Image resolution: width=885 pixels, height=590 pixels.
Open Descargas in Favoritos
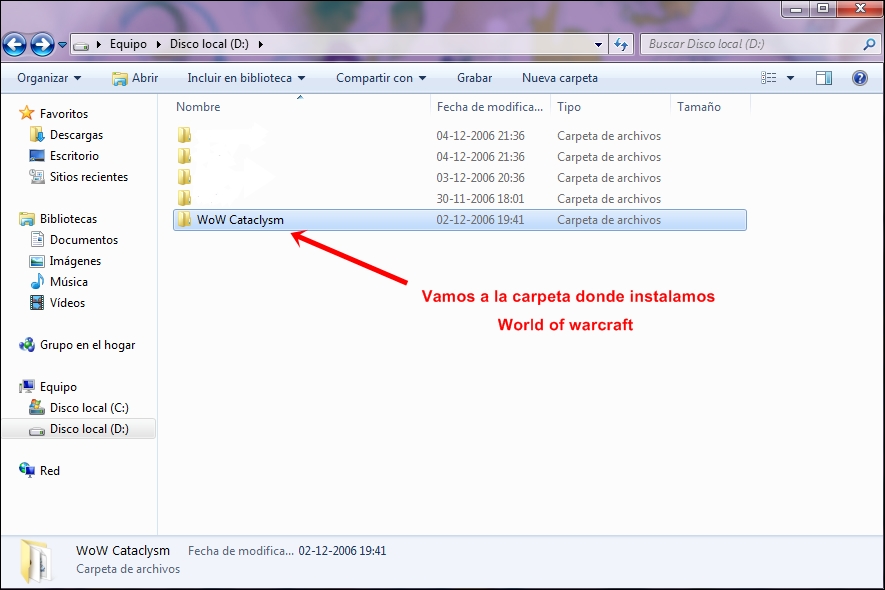click(x=76, y=135)
